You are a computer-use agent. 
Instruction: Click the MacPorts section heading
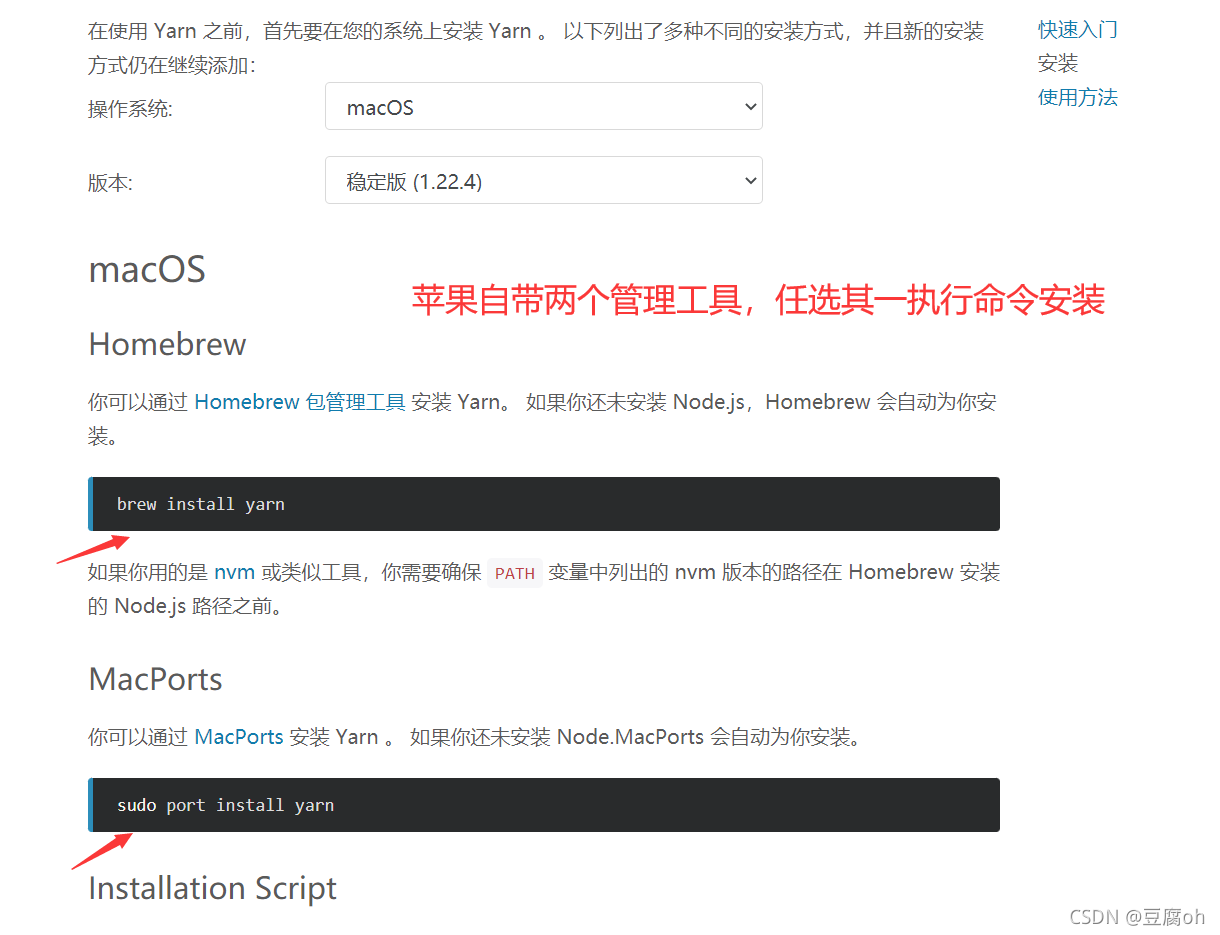[155, 679]
